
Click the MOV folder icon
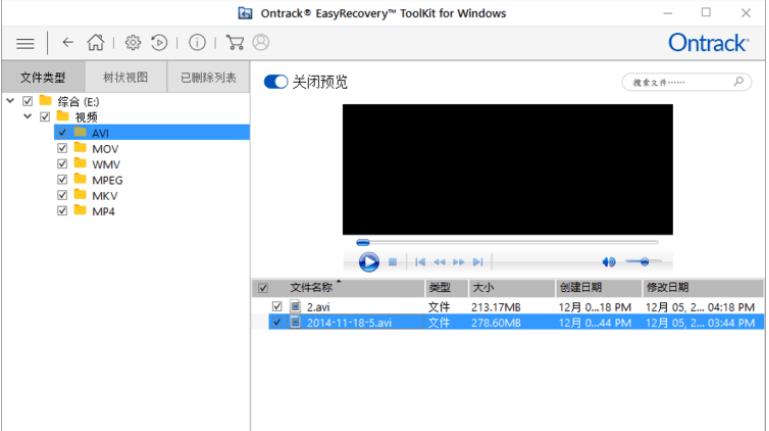(x=80, y=148)
